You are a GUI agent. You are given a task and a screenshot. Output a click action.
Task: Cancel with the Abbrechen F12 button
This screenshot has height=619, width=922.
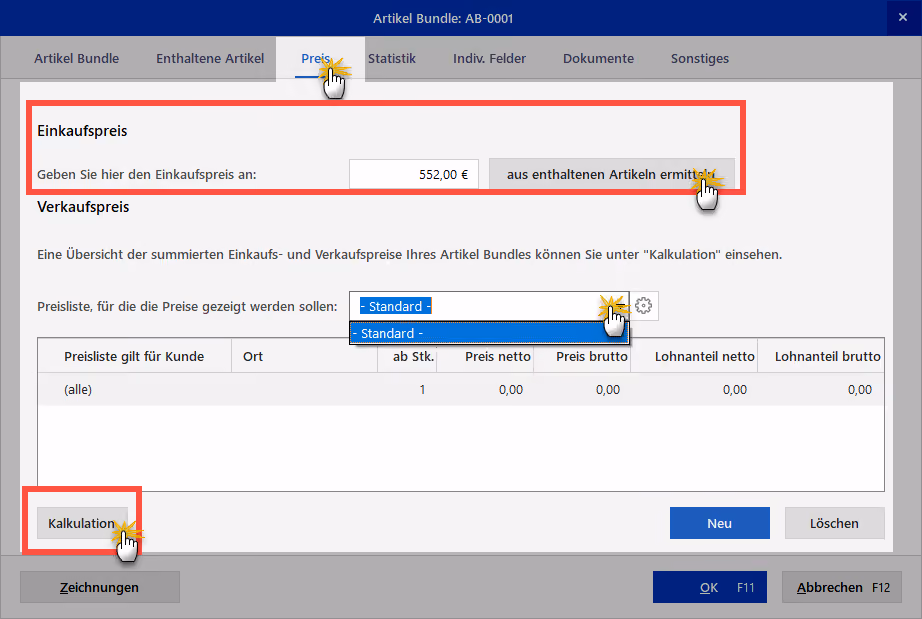[x=841, y=587]
